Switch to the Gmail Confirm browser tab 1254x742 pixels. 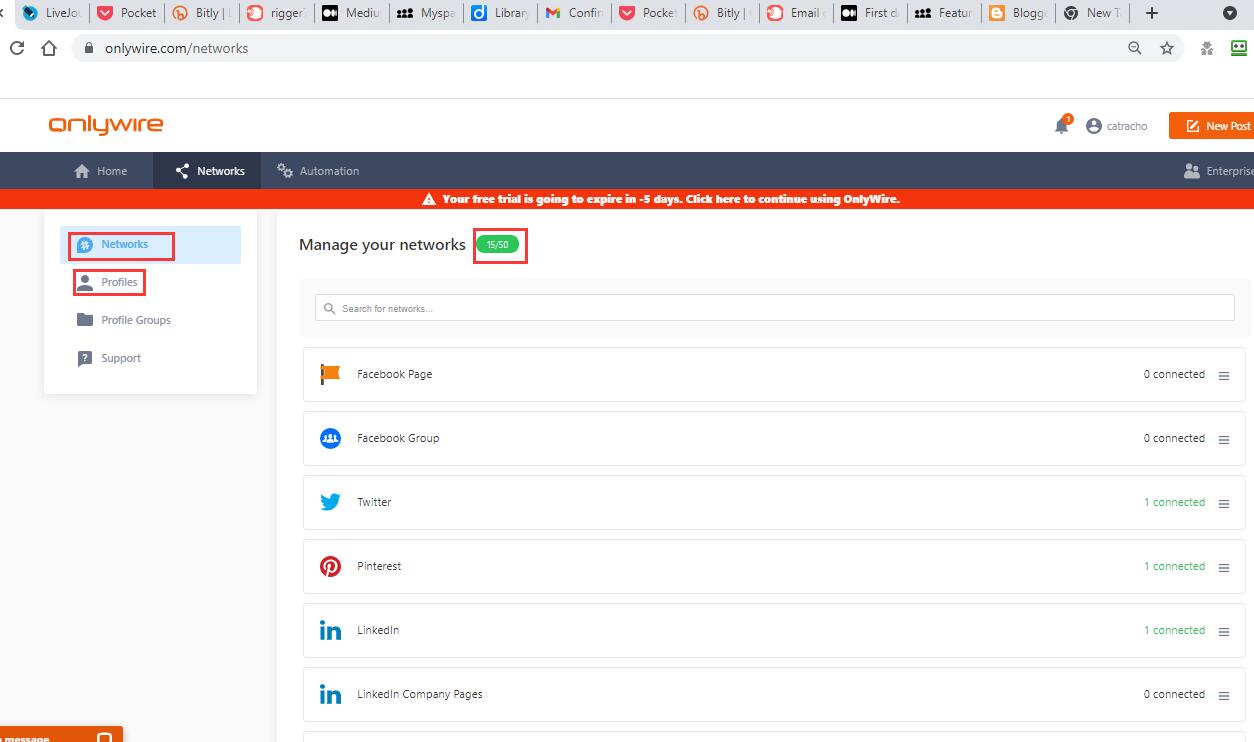[575, 13]
